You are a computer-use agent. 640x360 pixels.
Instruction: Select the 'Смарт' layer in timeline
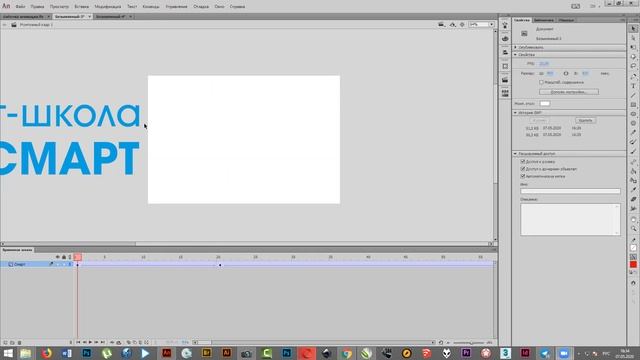point(20,264)
